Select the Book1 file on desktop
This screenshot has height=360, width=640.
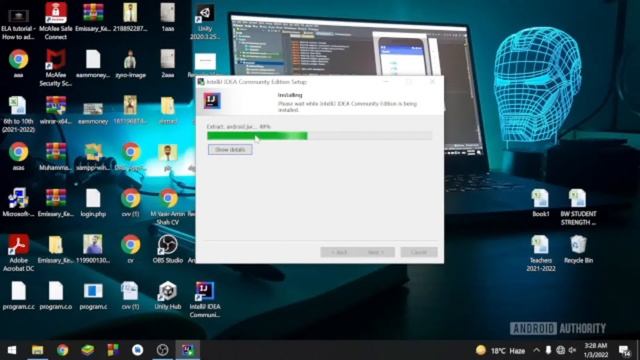click(540, 202)
